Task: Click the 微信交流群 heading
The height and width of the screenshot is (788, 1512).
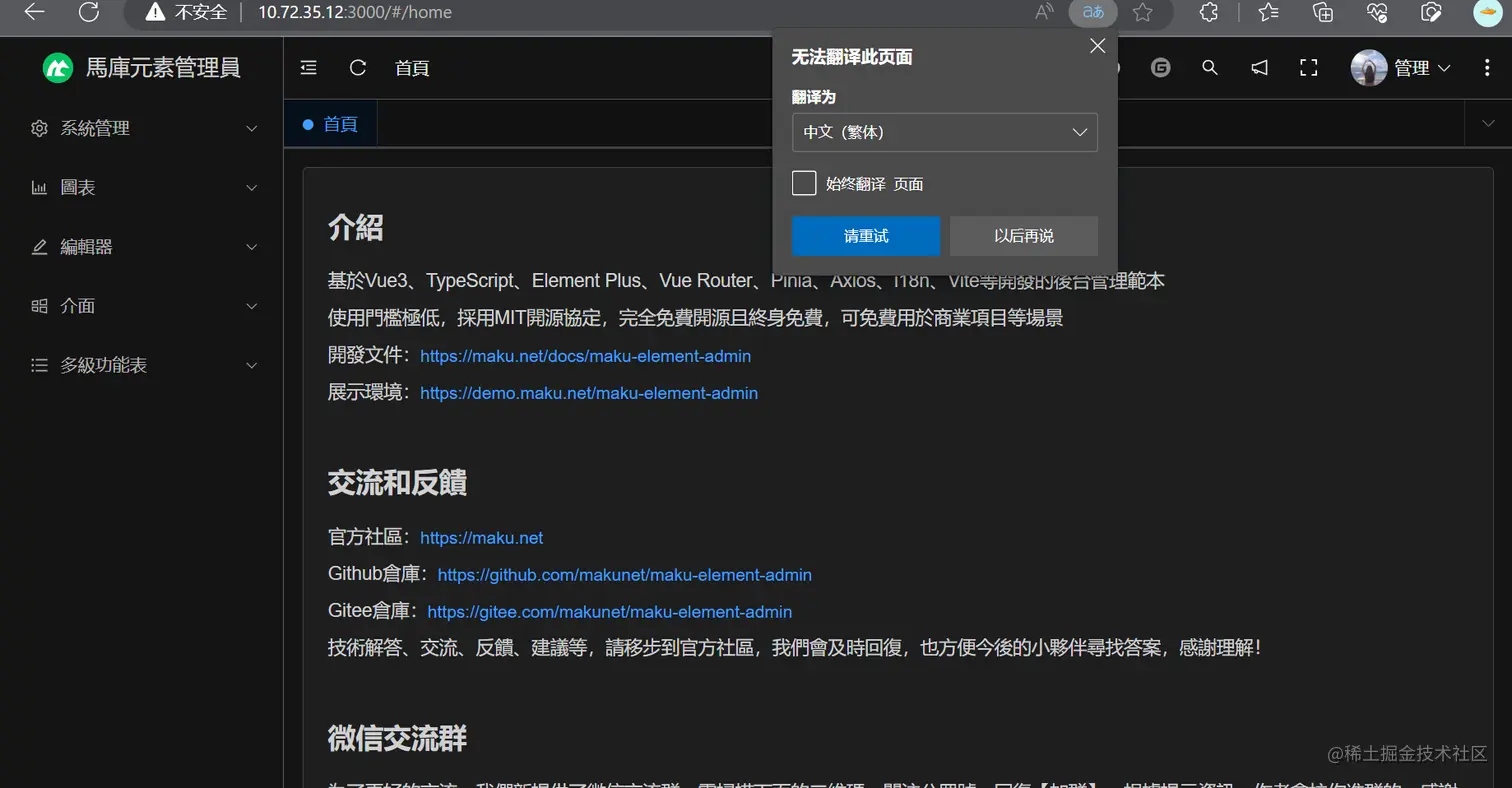Action: point(397,739)
